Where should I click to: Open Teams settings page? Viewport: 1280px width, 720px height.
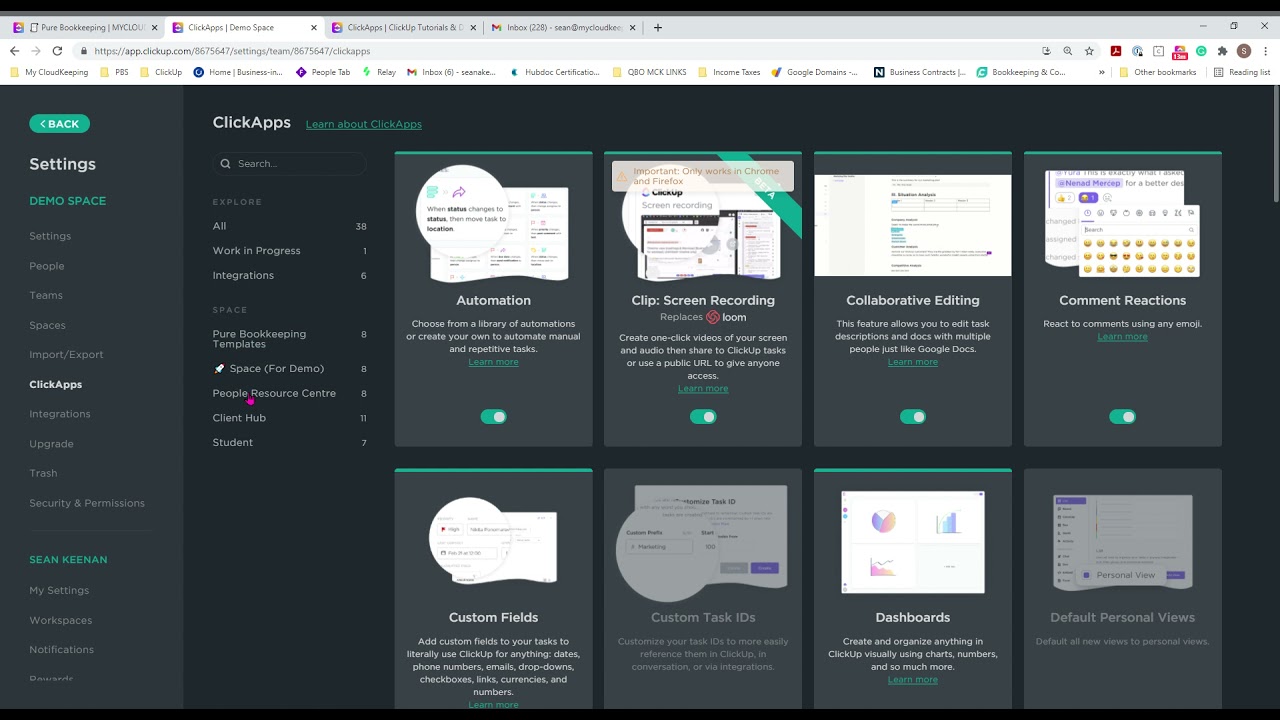click(46, 295)
